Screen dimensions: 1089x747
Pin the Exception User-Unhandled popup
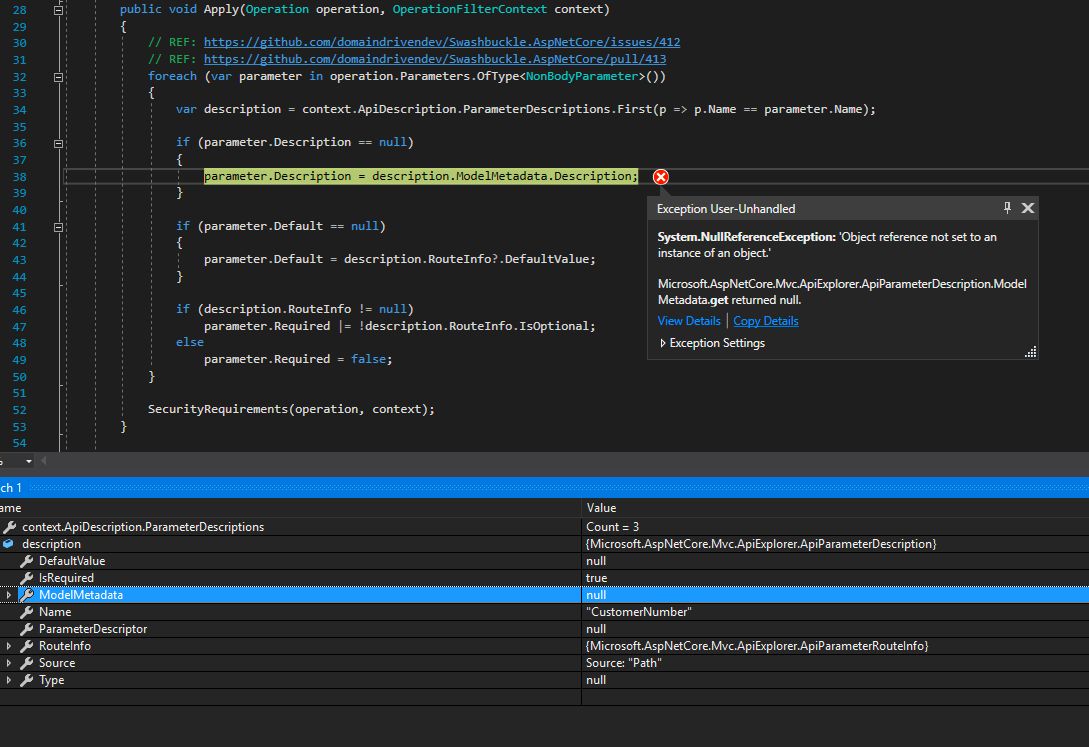[1007, 208]
